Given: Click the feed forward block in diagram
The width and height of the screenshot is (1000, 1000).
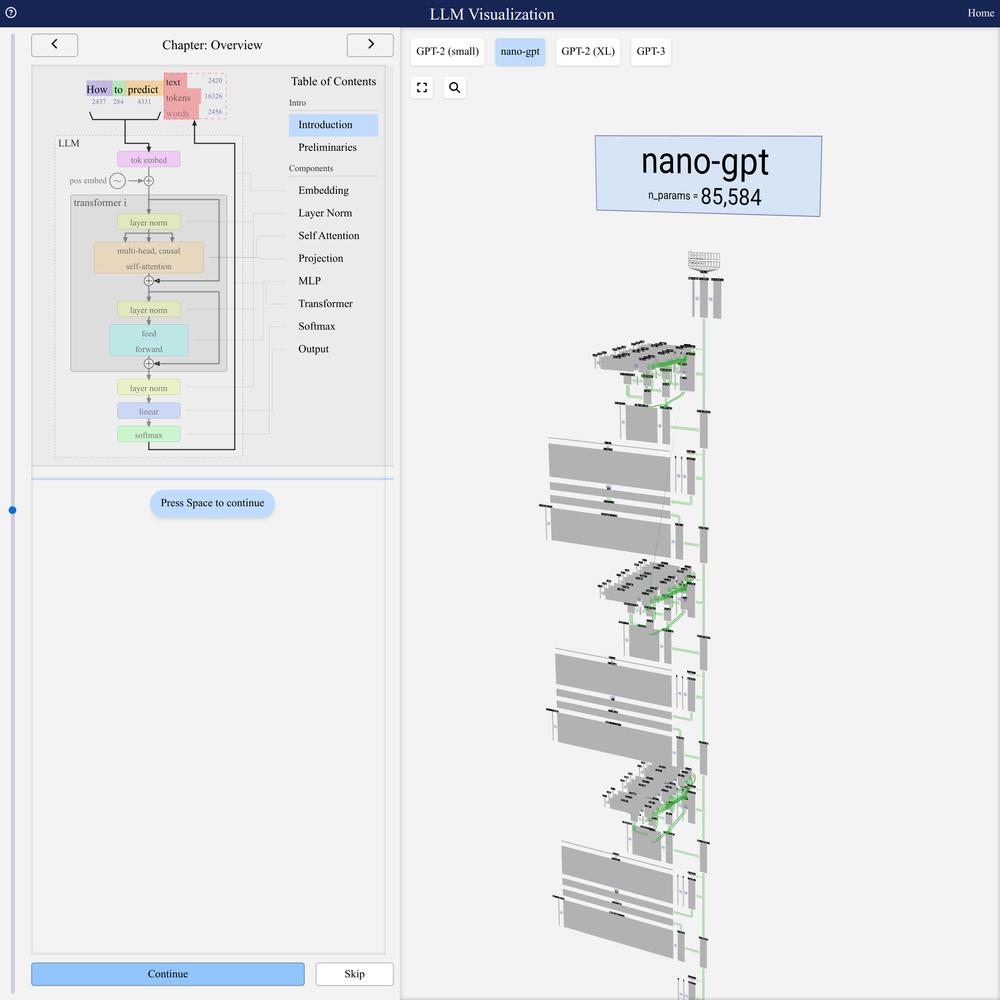Looking at the screenshot, I should [x=149, y=341].
